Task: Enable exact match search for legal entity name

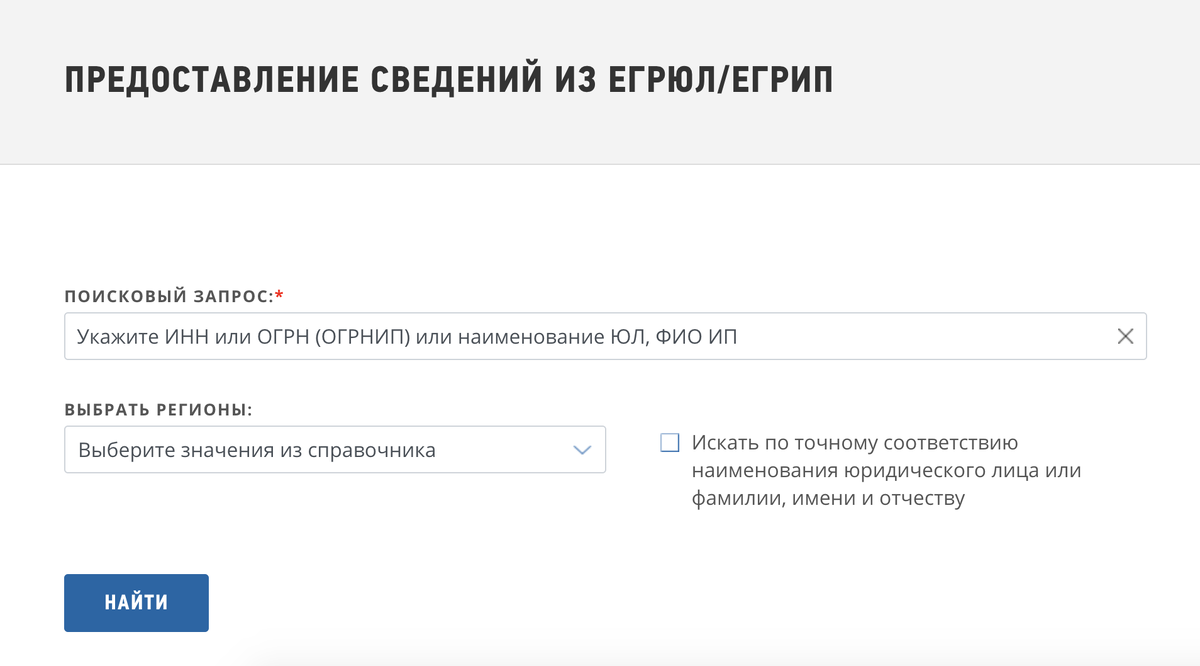Action: click(x=669, y=442)
